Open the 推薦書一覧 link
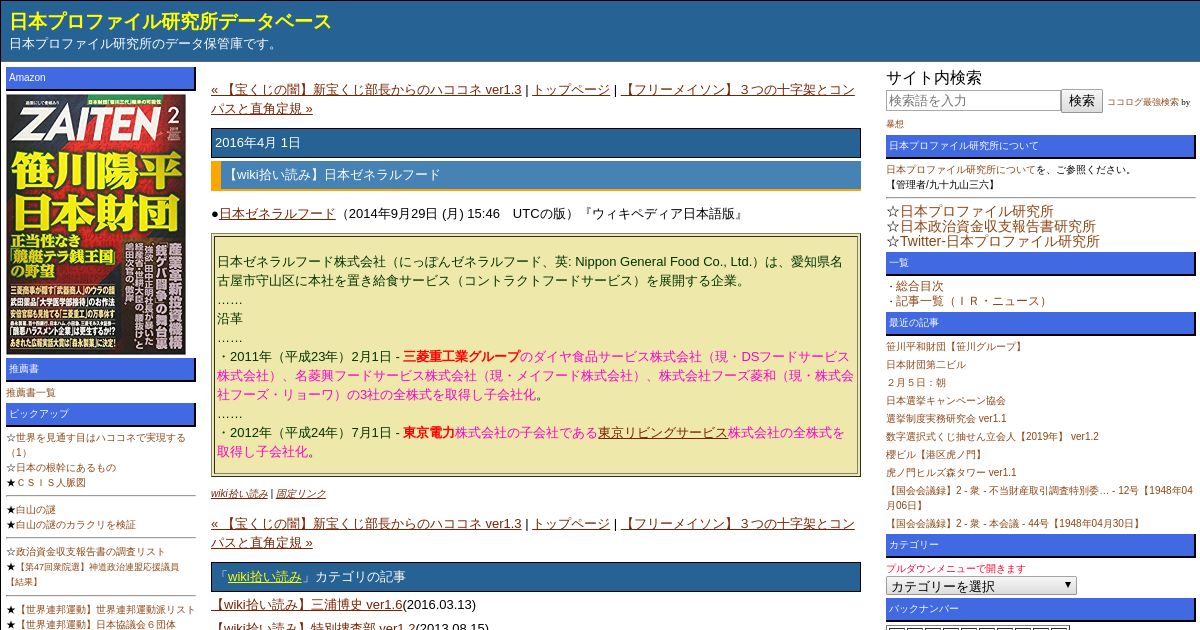 coord(31,393)
